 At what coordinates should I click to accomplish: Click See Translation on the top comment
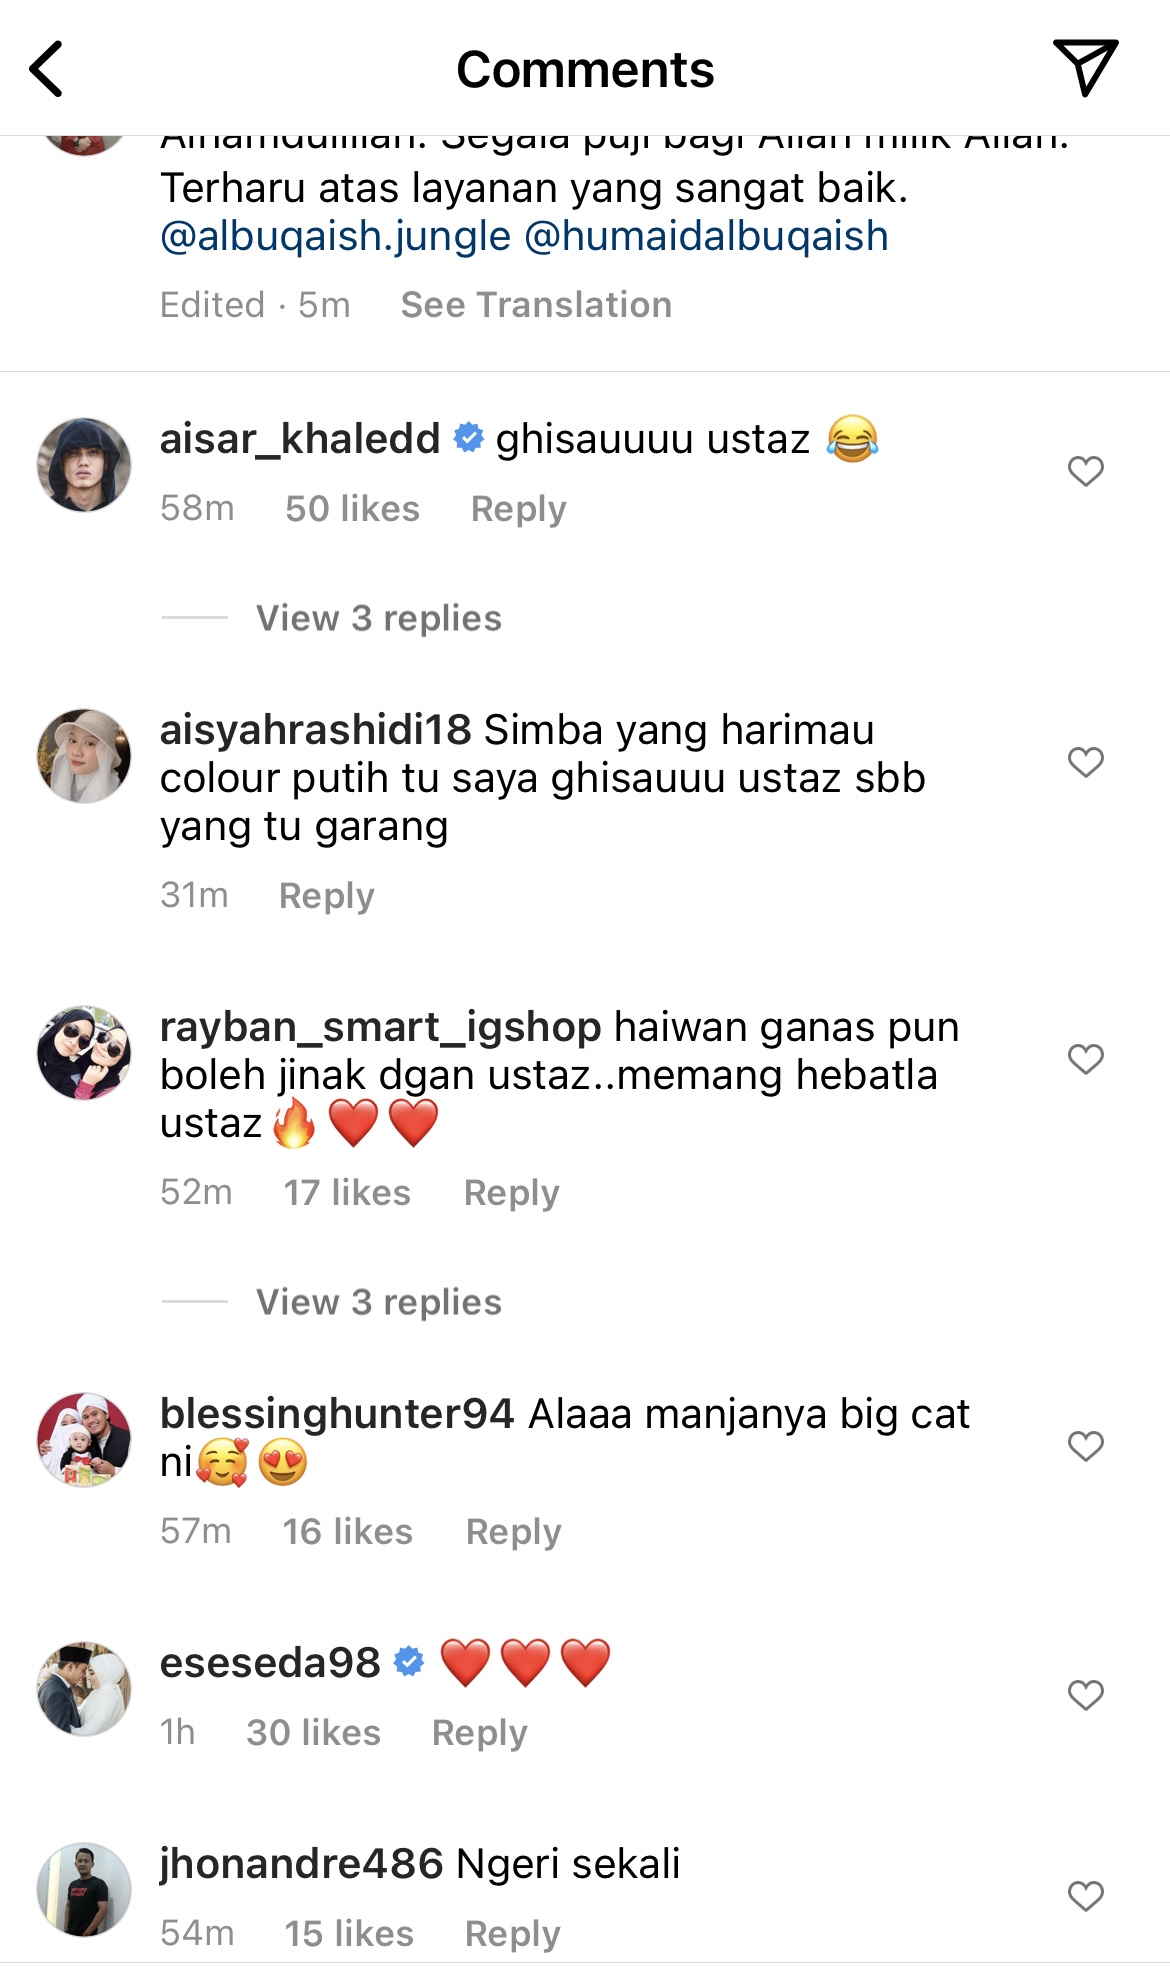pos(536,305)
